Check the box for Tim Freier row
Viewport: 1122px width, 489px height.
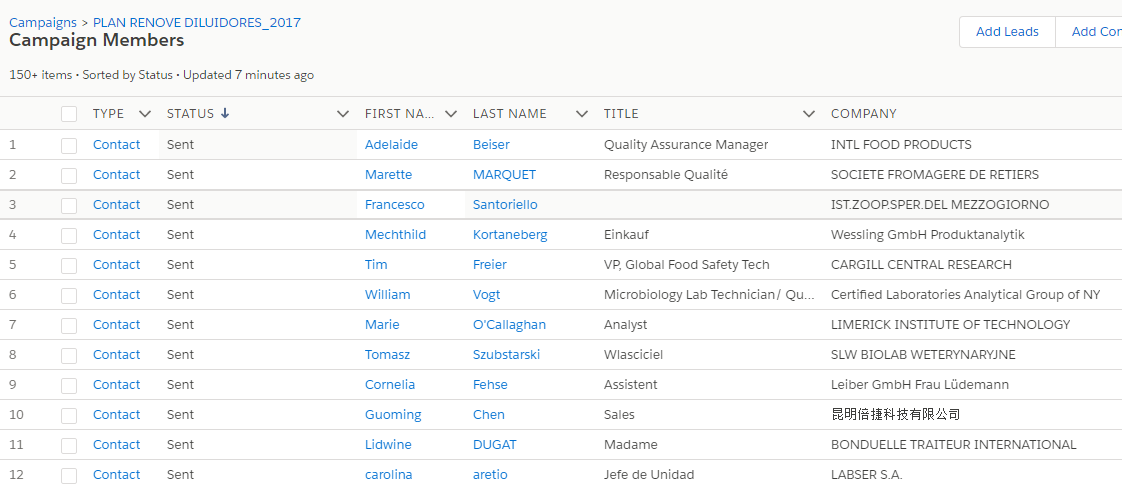69,266
